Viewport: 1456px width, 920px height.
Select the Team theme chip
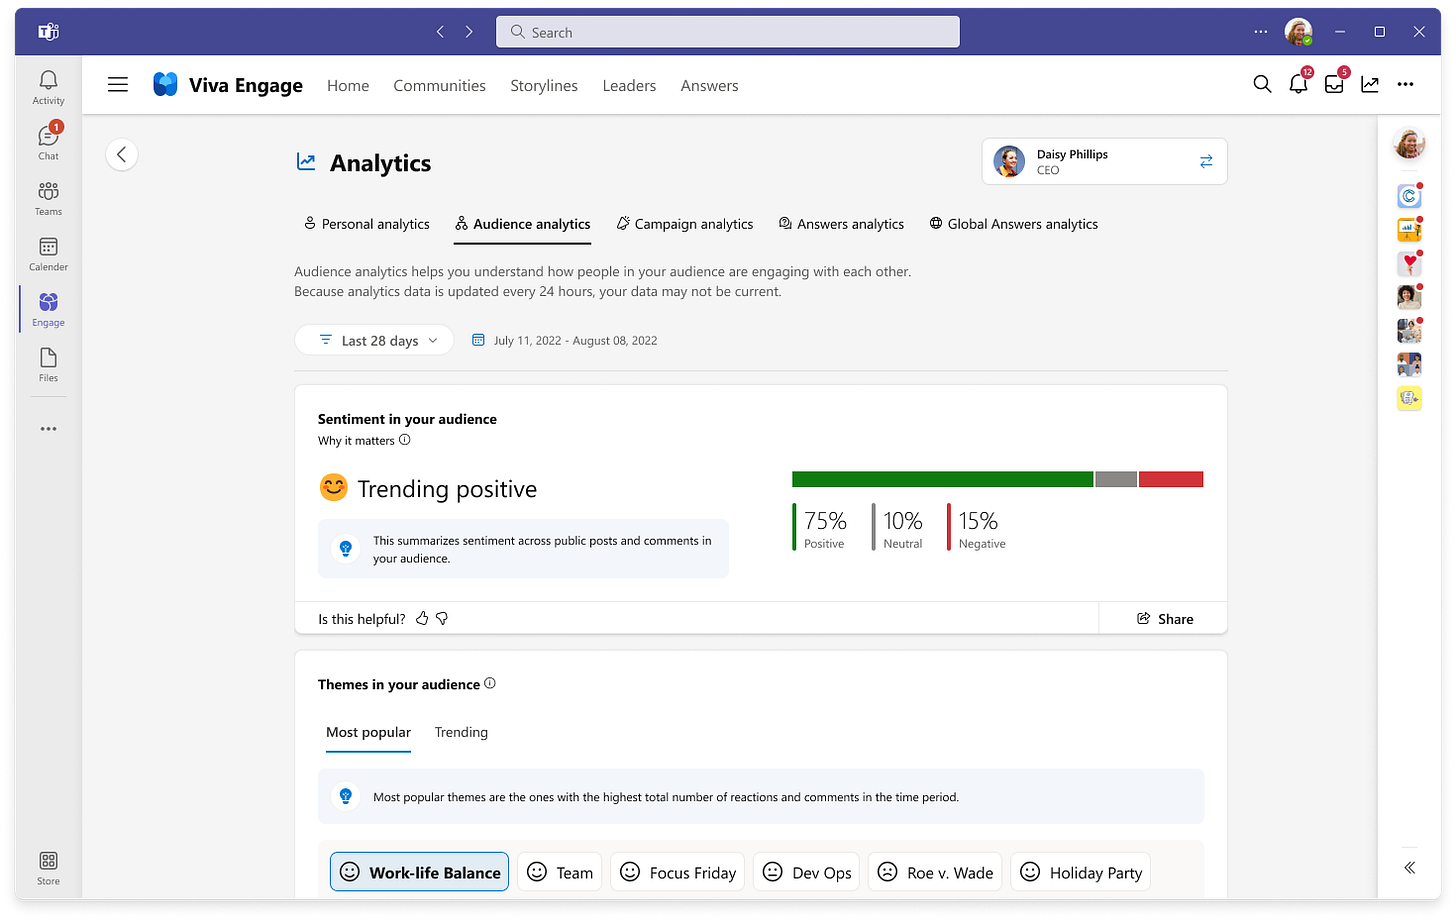click(x=559, y=871)
